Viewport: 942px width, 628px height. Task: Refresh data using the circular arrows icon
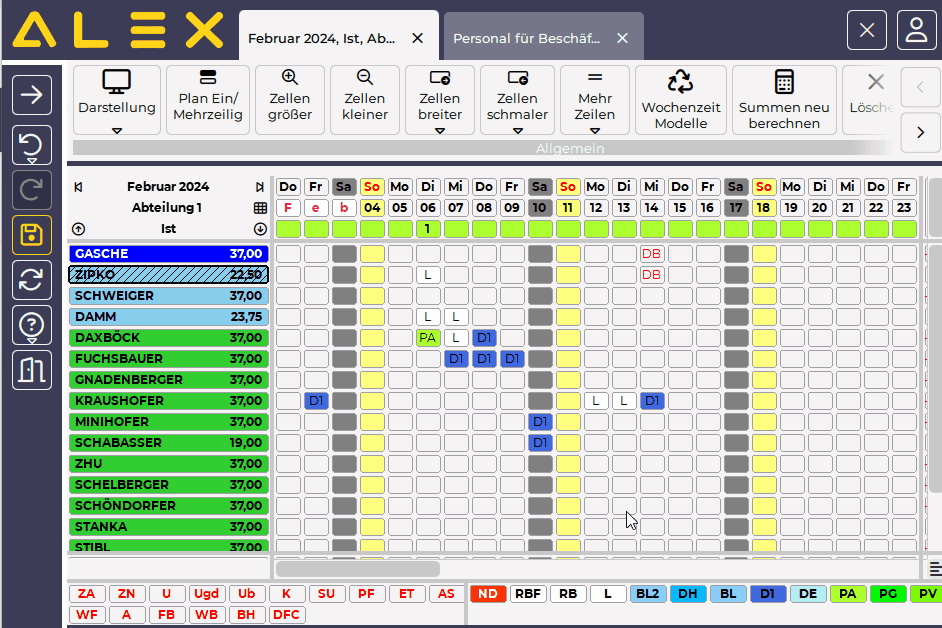32,281
